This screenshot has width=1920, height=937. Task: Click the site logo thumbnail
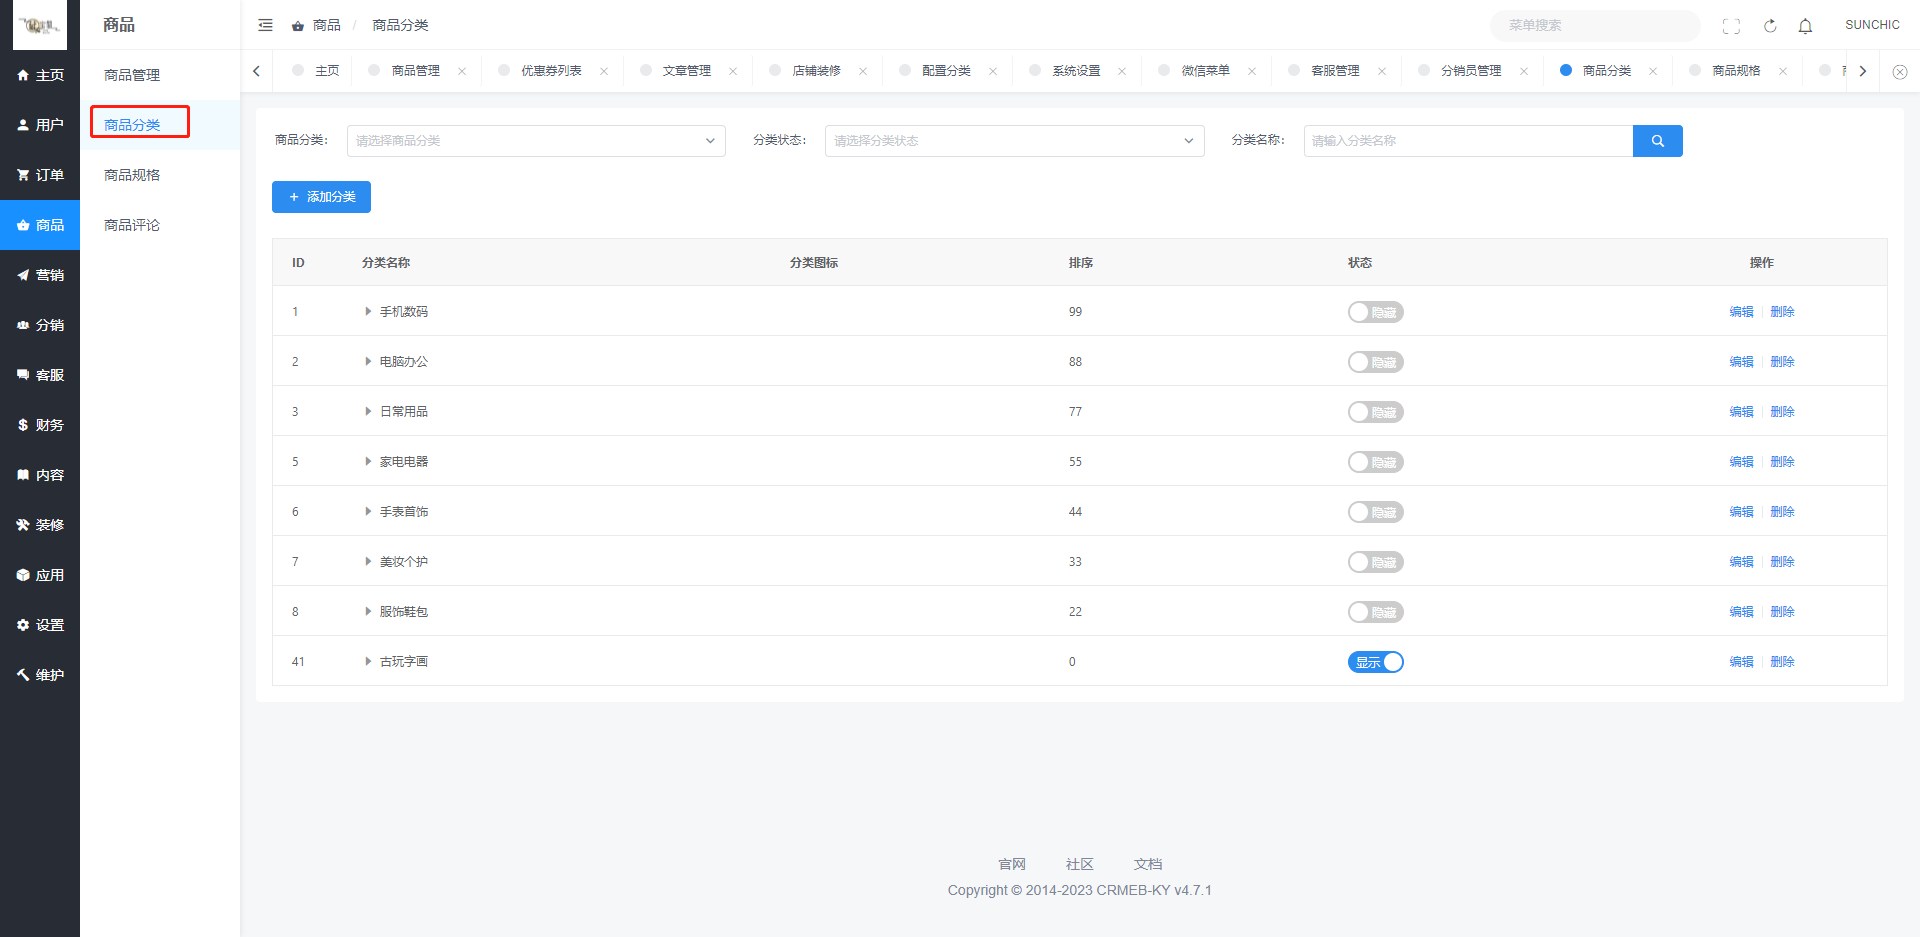(40, 25)
